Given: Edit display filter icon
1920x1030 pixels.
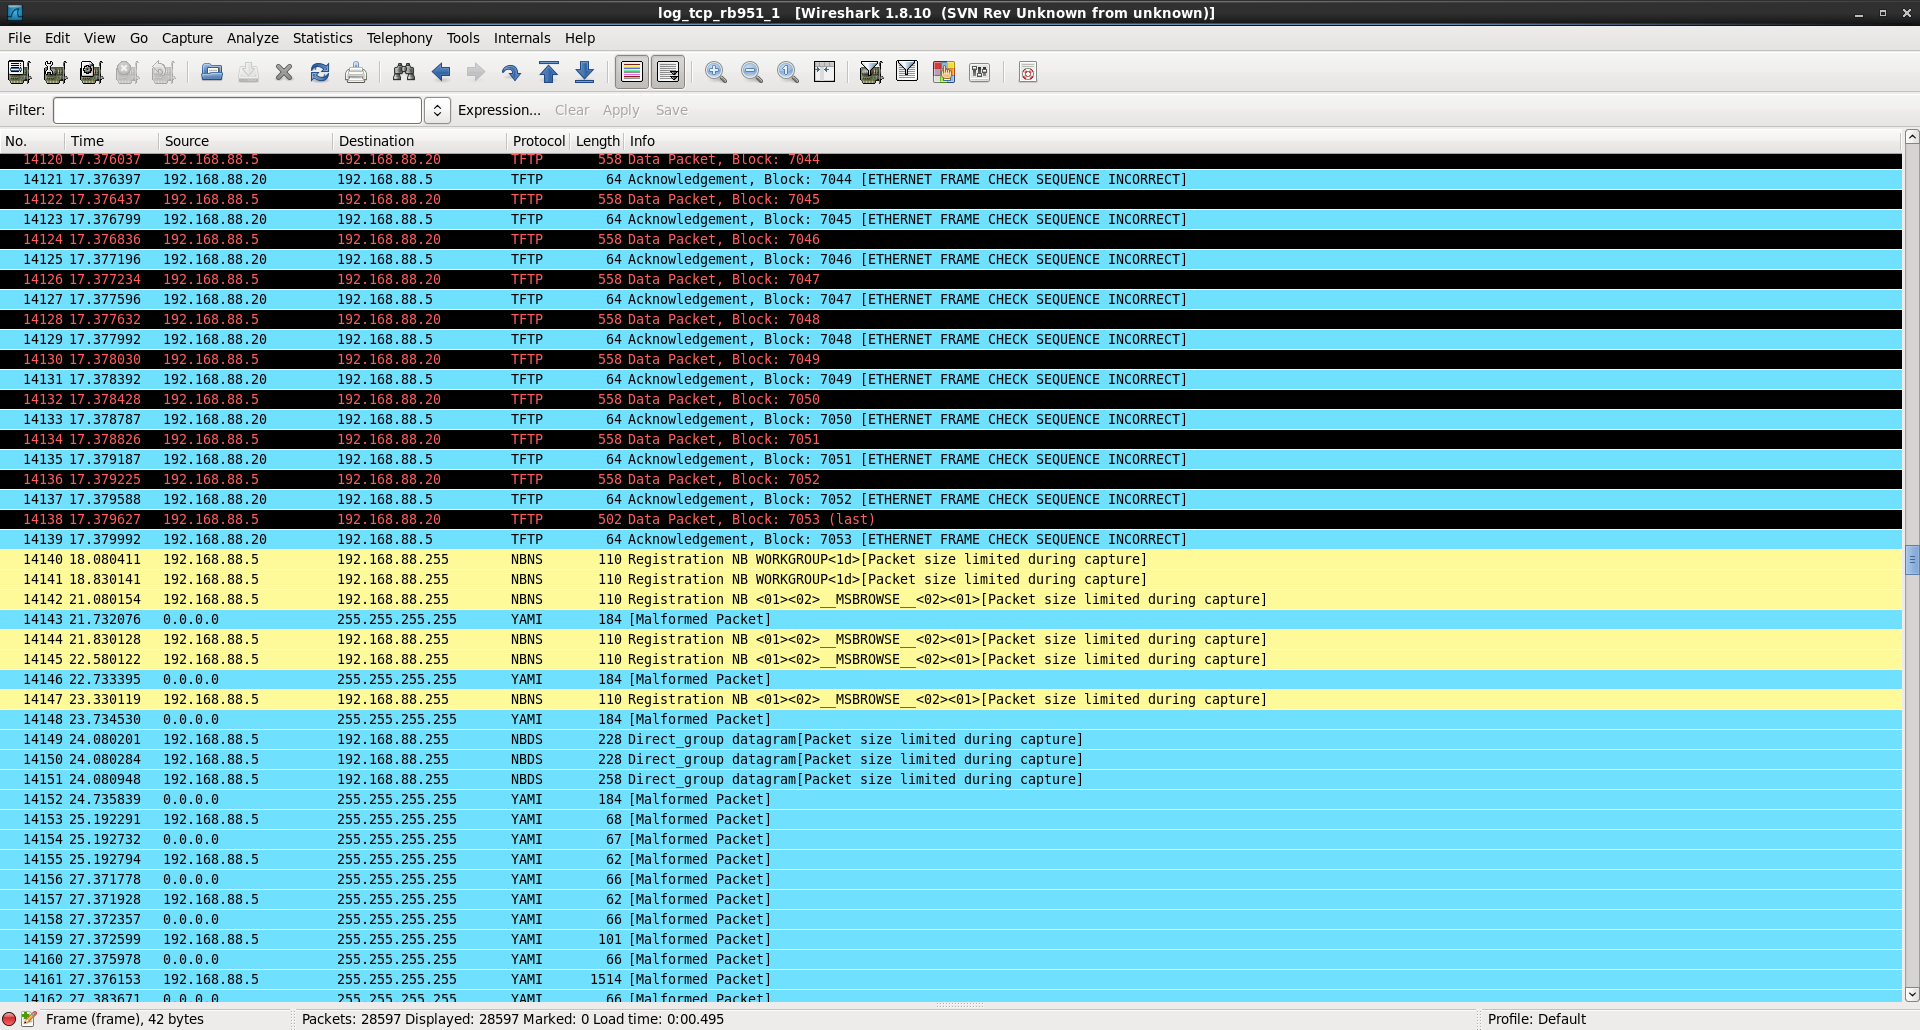Looking at the screenshot, I should tap(907, 72).
